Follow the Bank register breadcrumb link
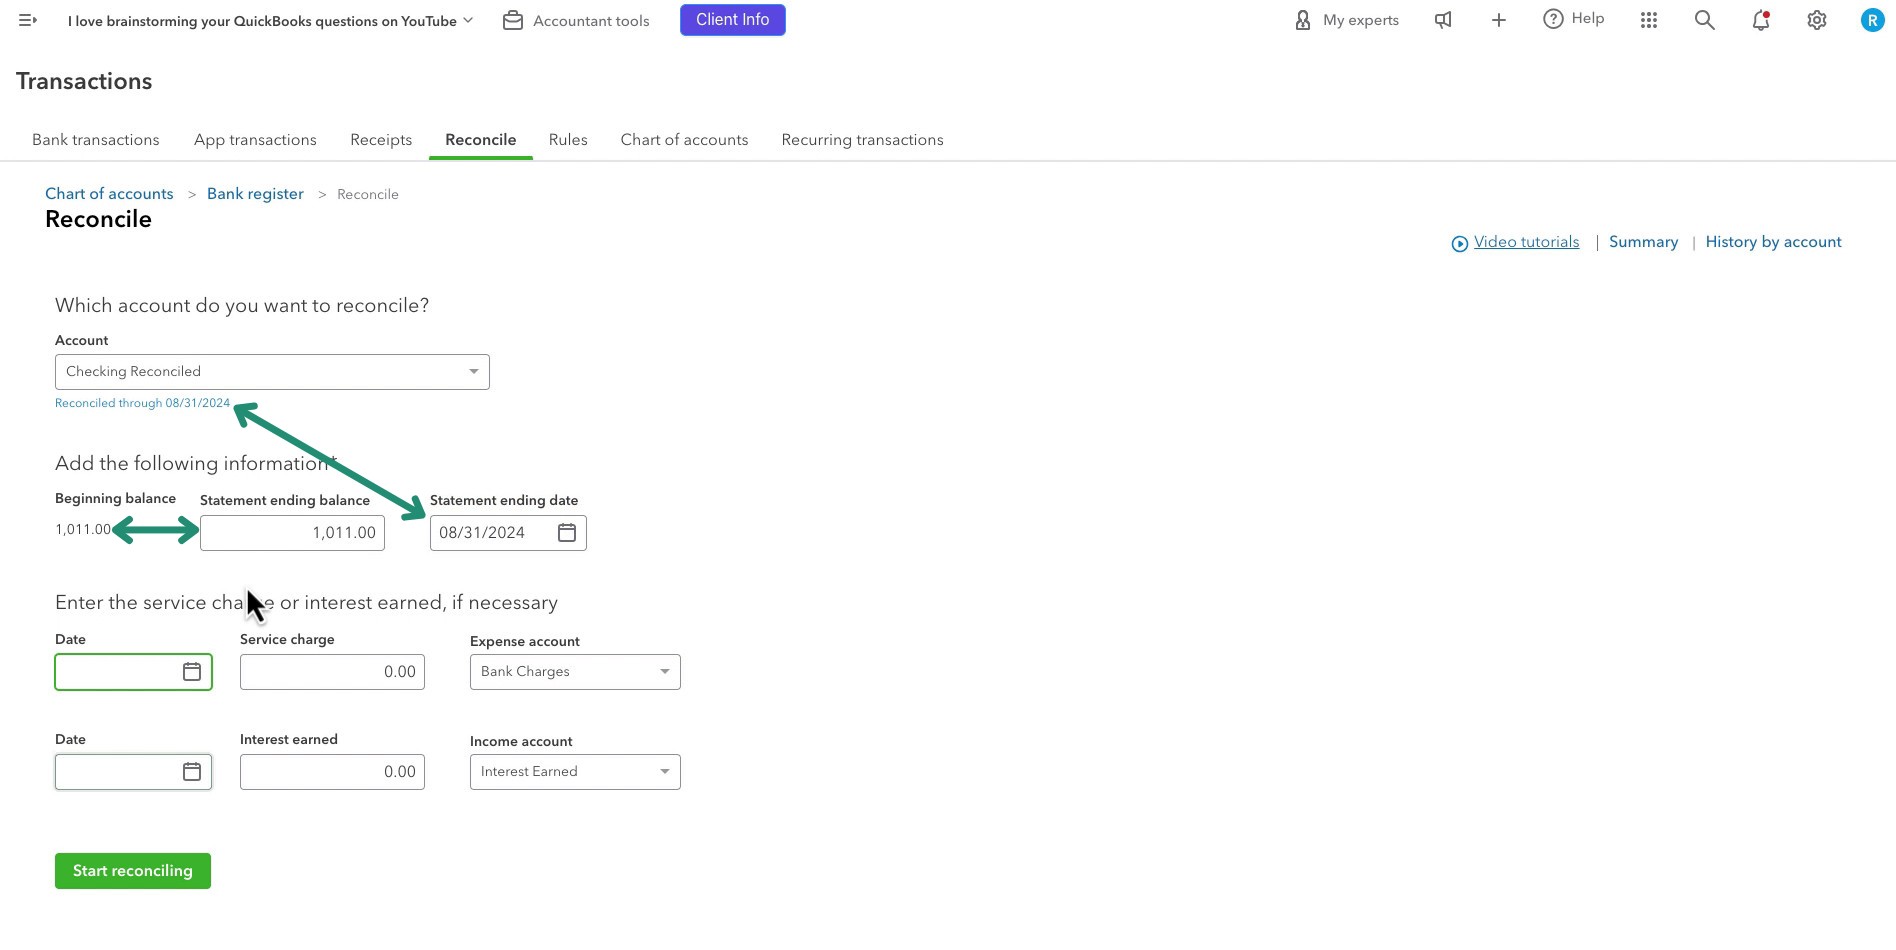This screenshot has height=950, width=1896. click(x=255, y=194)
